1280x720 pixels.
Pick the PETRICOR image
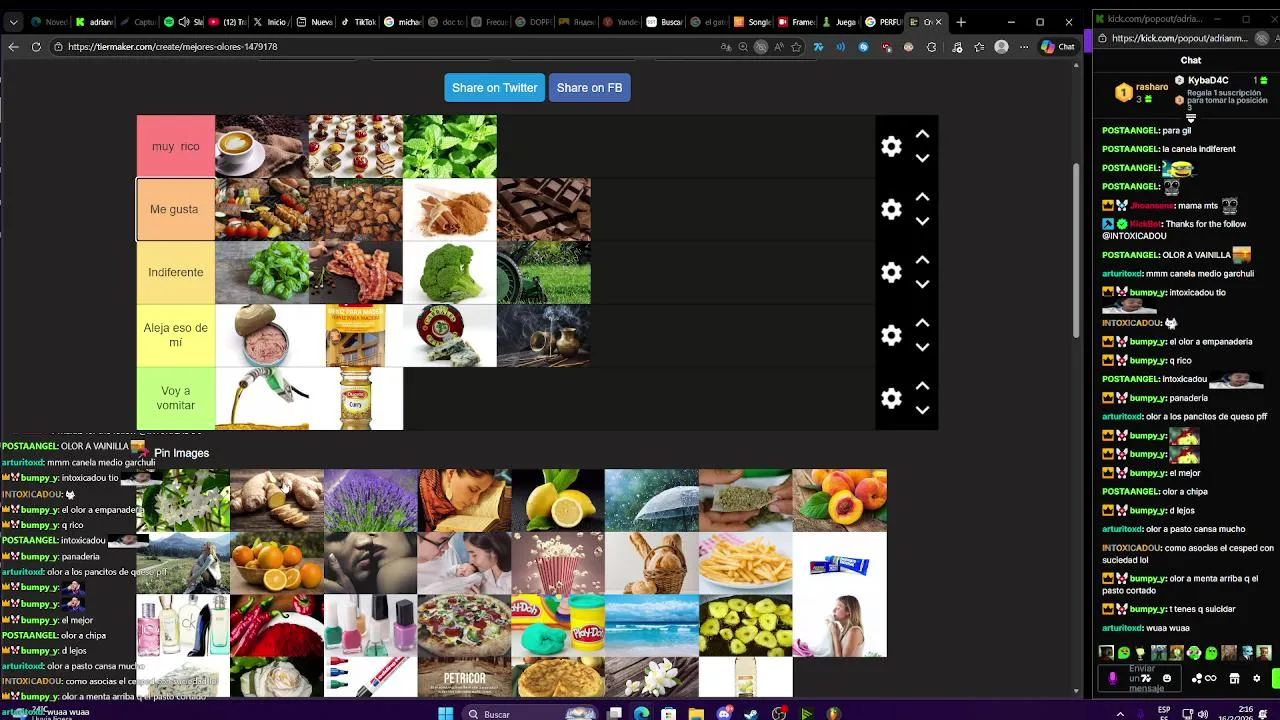[464, 678]
